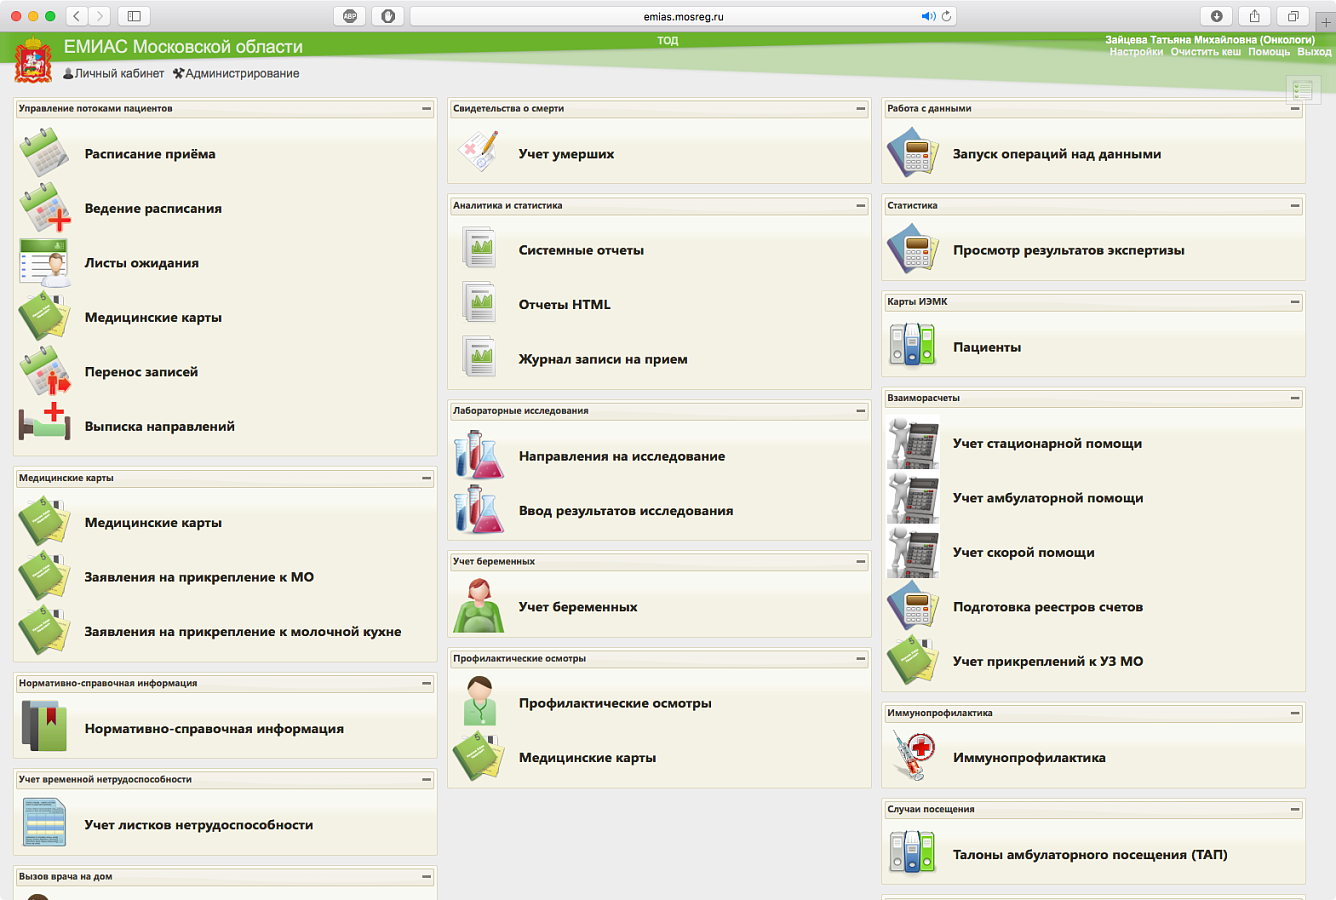Open the Администрирование menu
The image size is (1336, 900).
click(235, 73)
